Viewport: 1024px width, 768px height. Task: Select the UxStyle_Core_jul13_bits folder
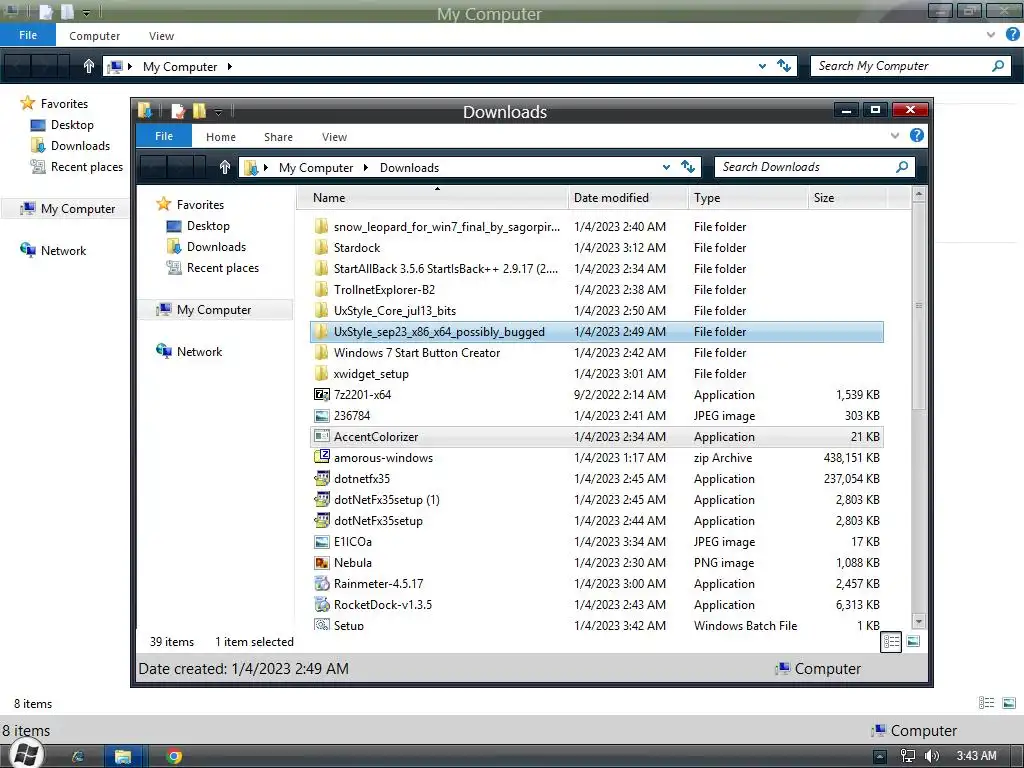coord(394,311)
